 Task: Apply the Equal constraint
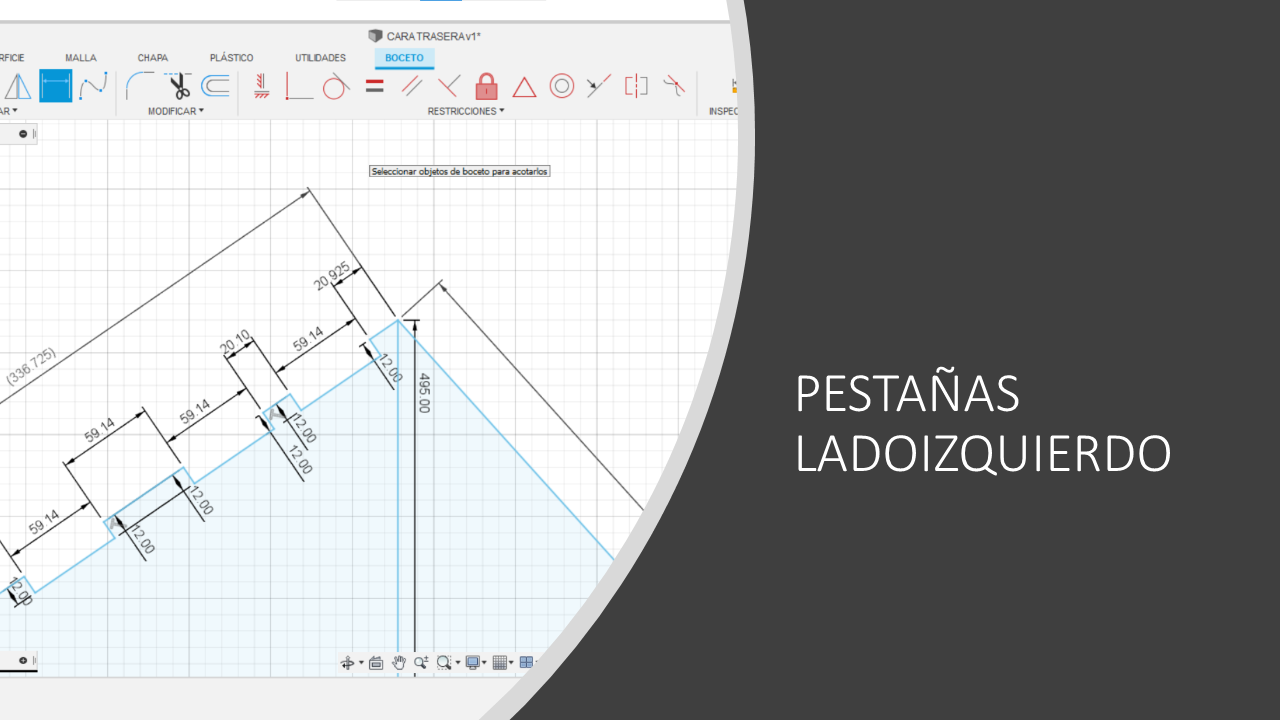(x=374, y=86)
